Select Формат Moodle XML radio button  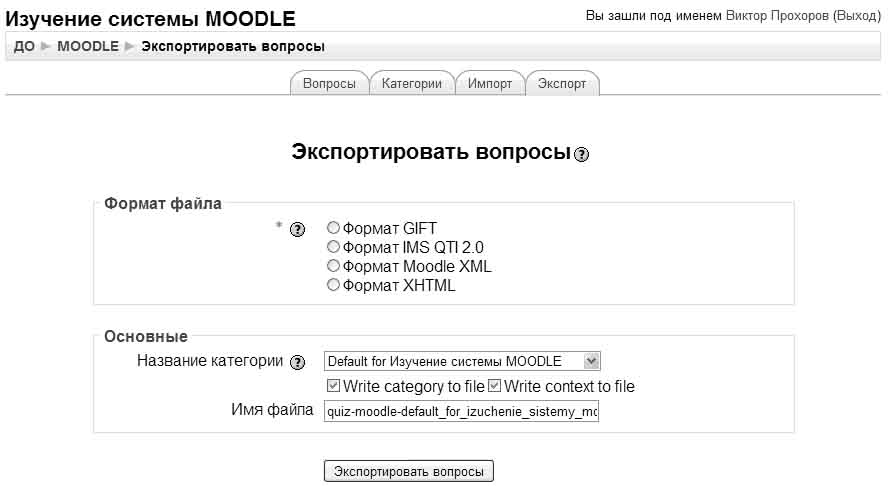tap(334, 267)
